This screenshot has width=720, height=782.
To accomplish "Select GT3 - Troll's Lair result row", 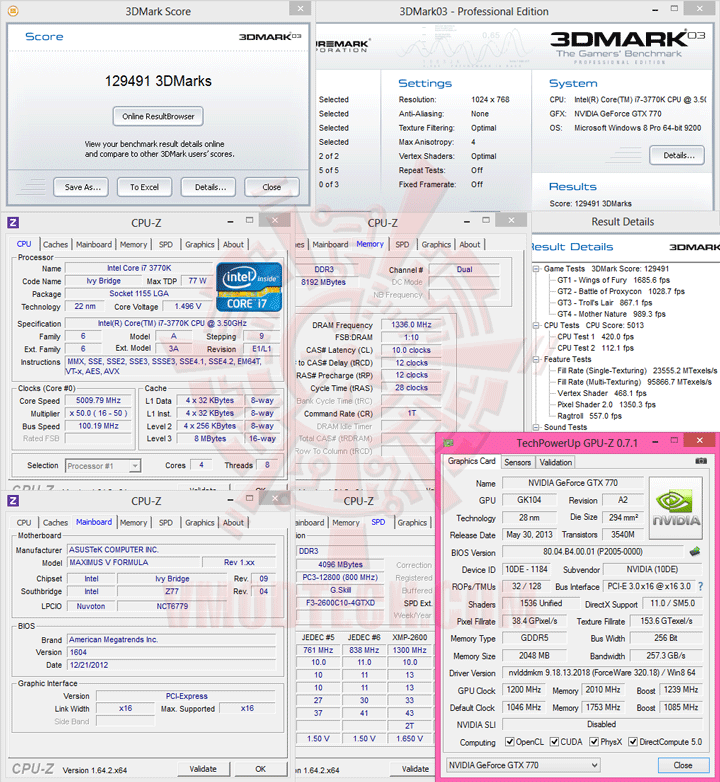I will click(604, 303).
